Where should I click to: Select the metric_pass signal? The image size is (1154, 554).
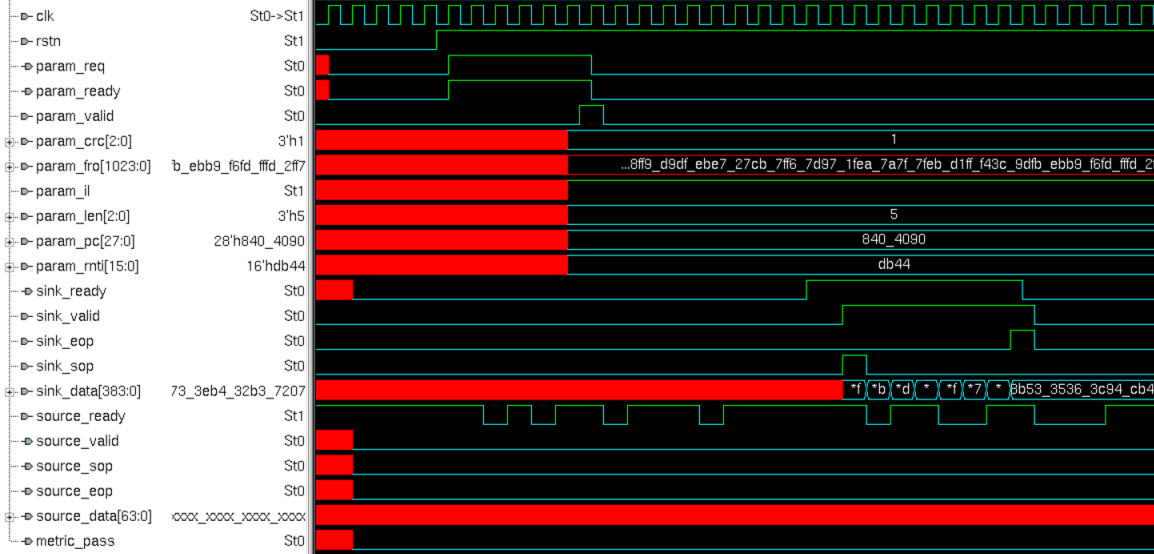[75, 541]
